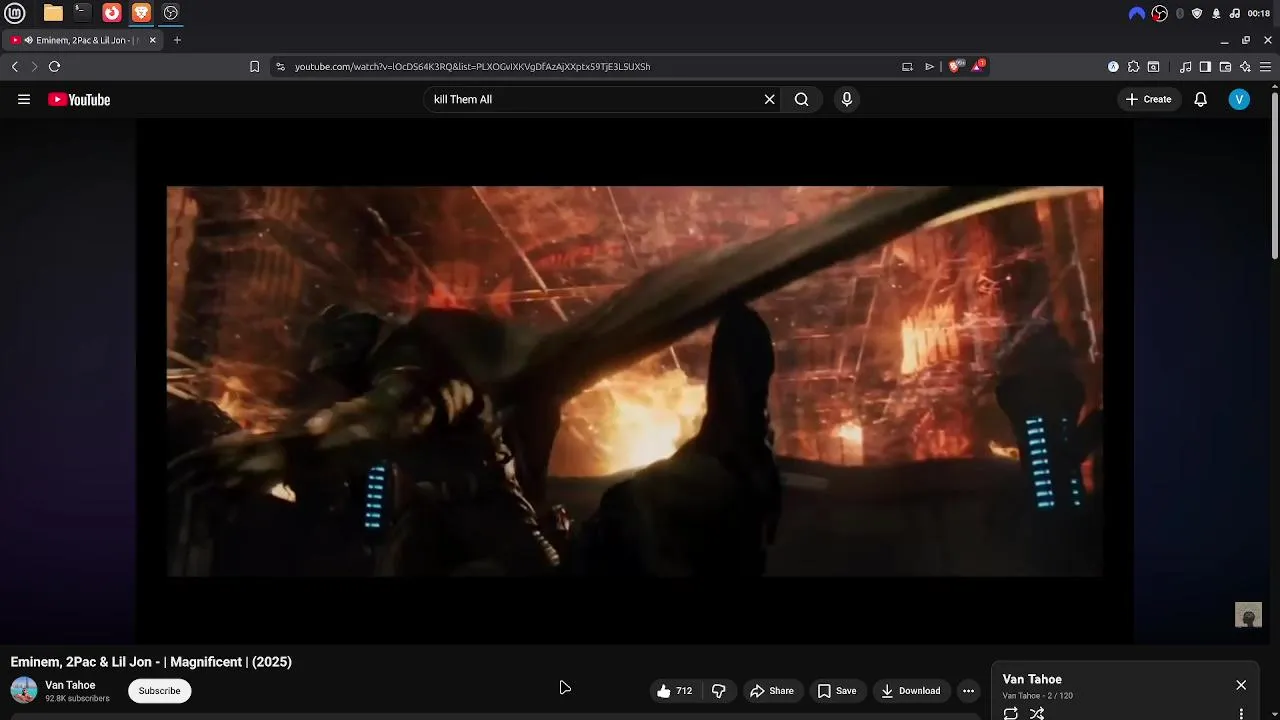1280x720 pixels.
Task: Open Van Tahoe channel avatar
Action: coord(24,690)
